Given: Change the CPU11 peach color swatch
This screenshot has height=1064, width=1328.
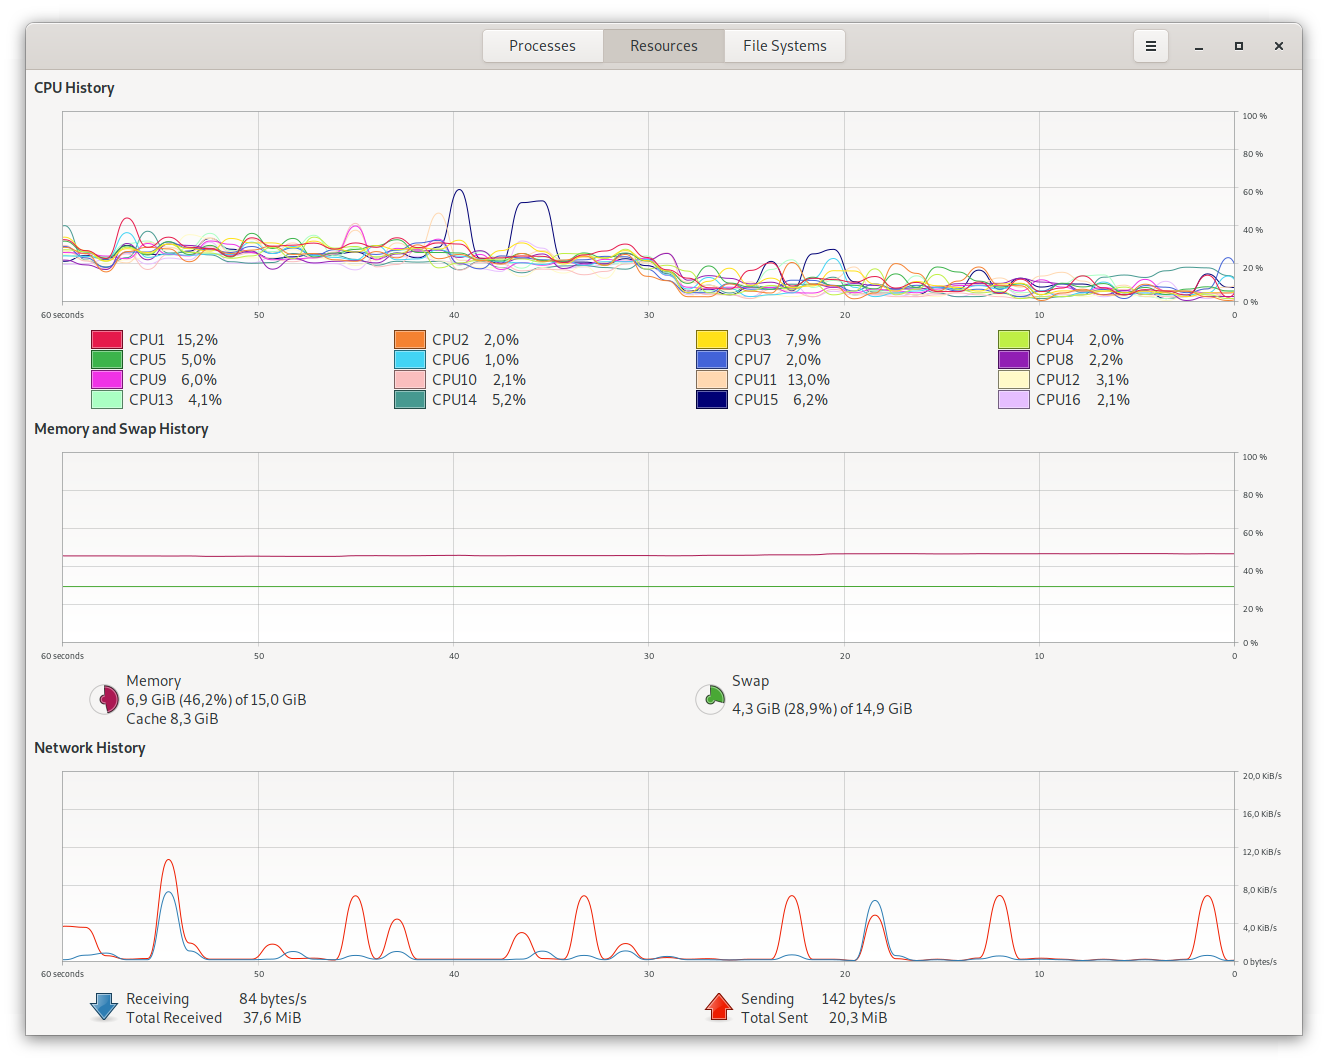Looking at the screenshot, I should point(712,380).
